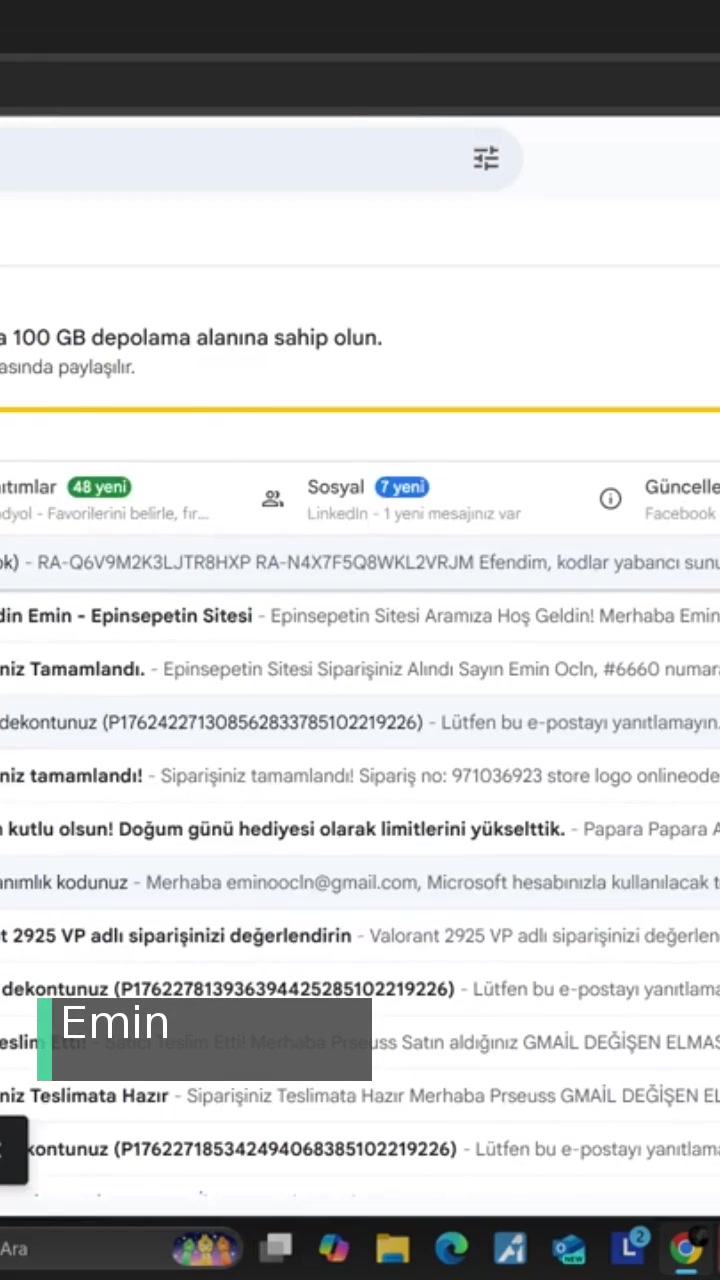Screen dimensions: 720x1280
Task: Click the Sosyal tab people icon
Action: 273,499
